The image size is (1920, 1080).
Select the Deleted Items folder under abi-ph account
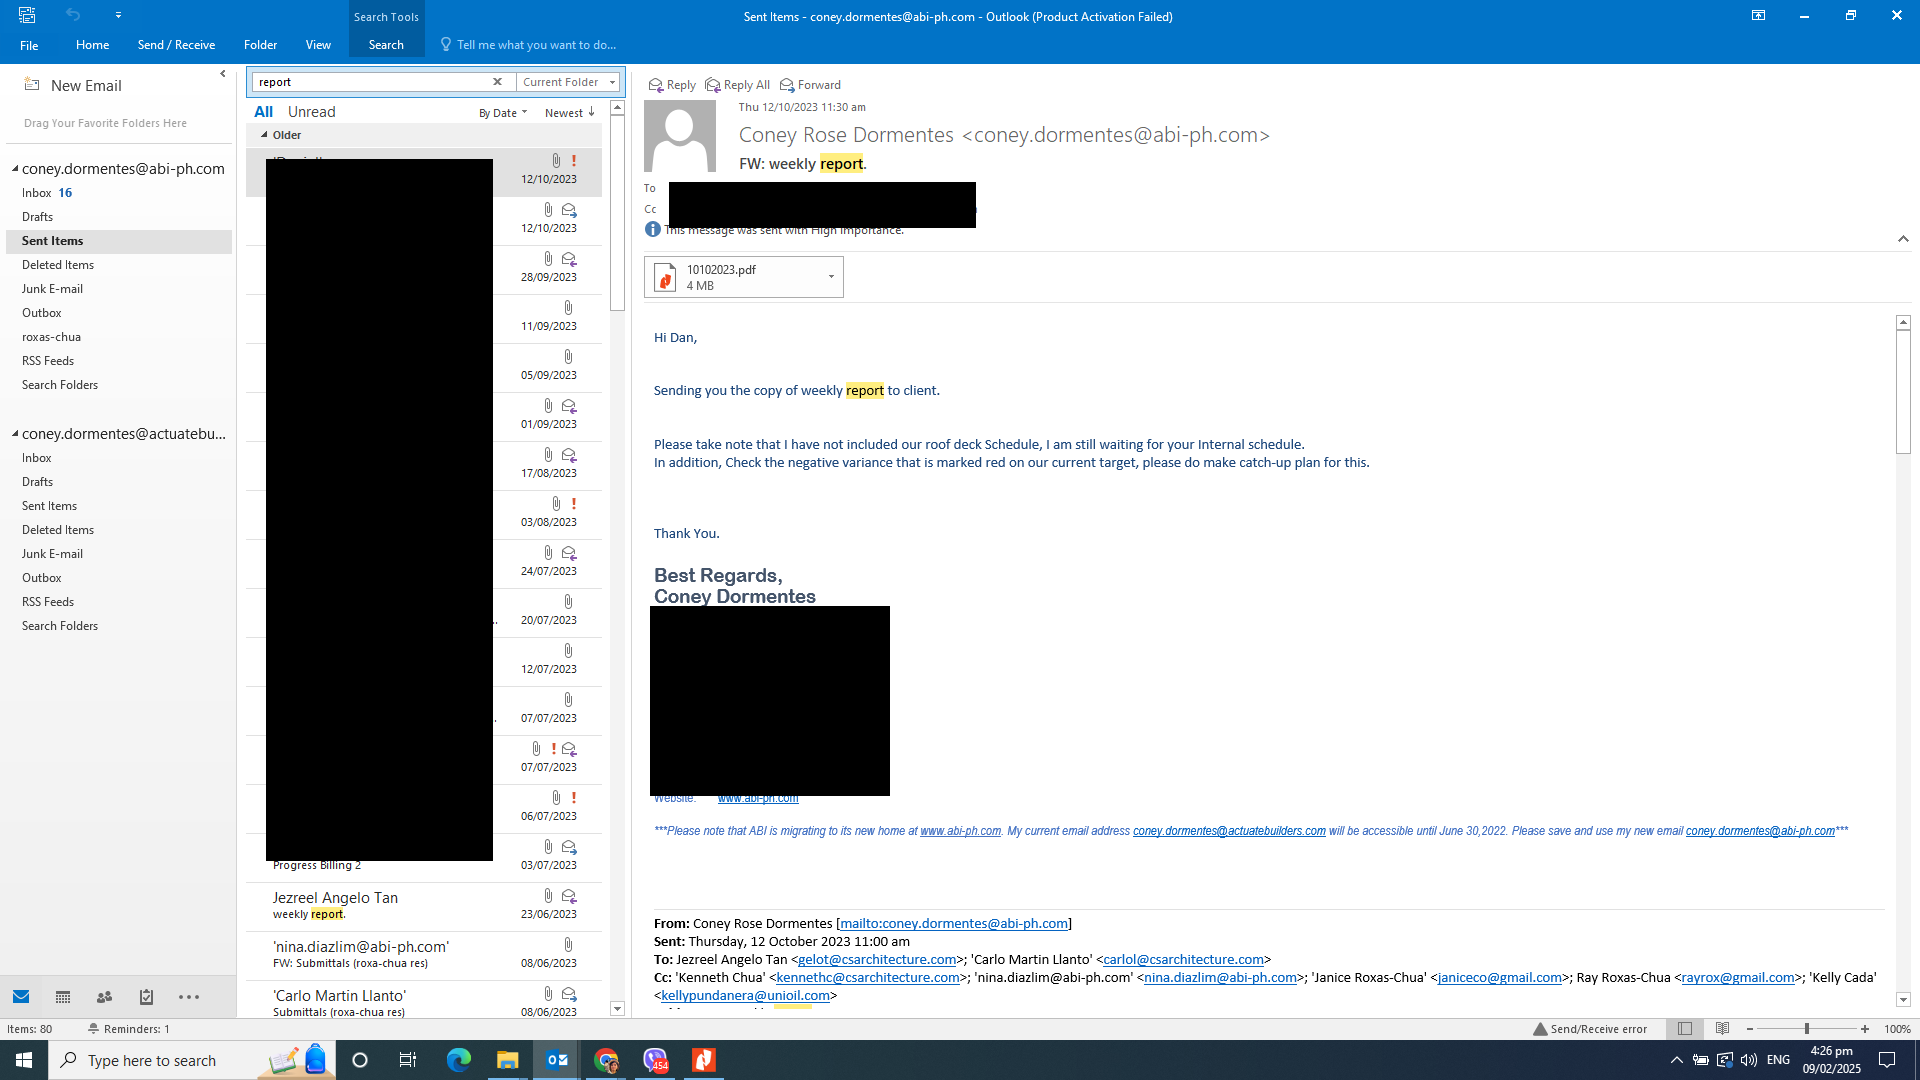(58, 265)
